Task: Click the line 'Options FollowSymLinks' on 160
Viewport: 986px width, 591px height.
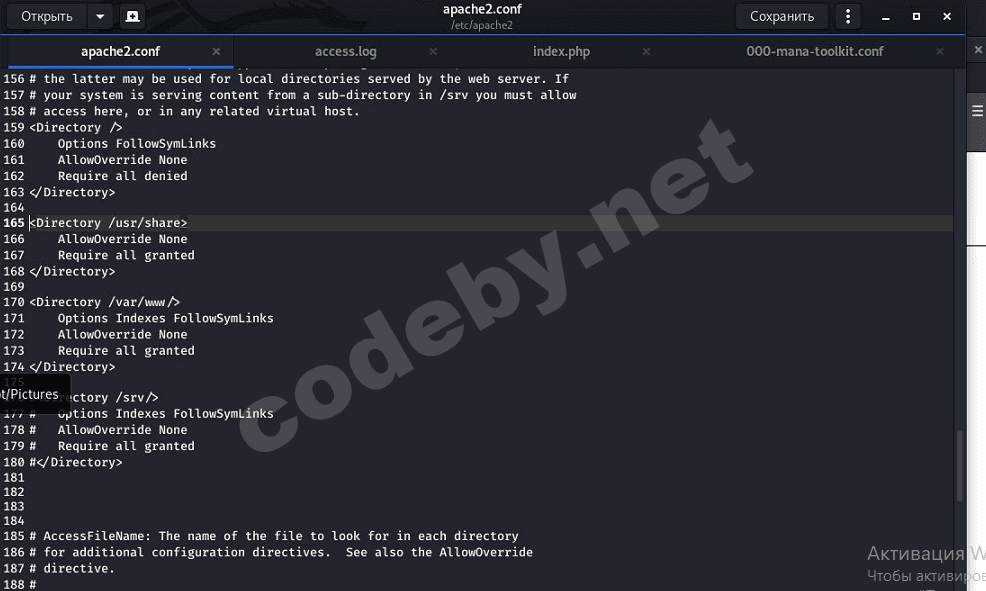Action: coord(136,144)
